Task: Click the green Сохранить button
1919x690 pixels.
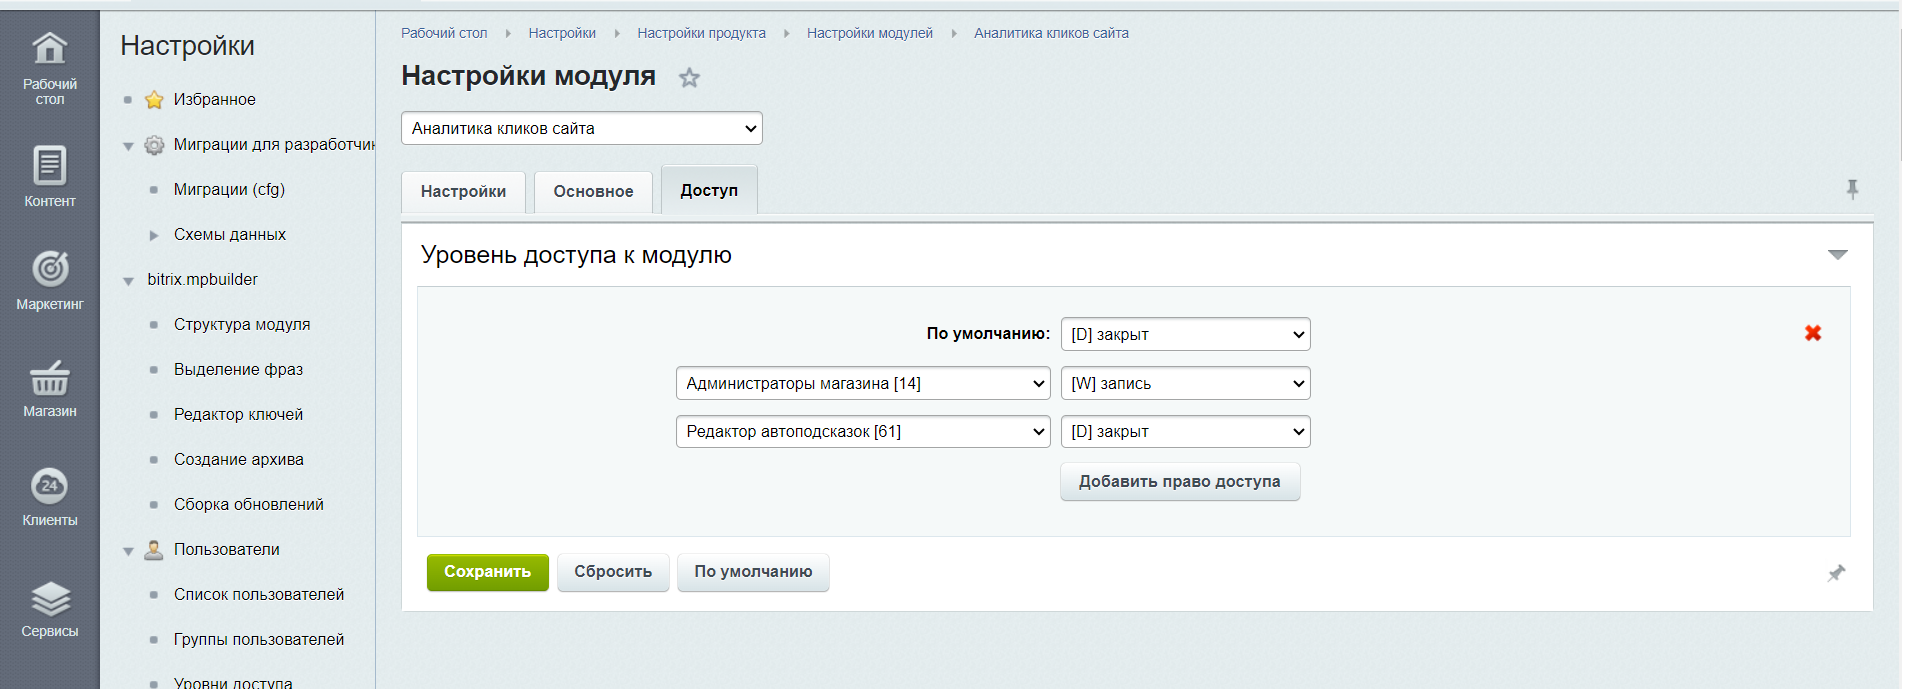Action: tap(487, 572)
